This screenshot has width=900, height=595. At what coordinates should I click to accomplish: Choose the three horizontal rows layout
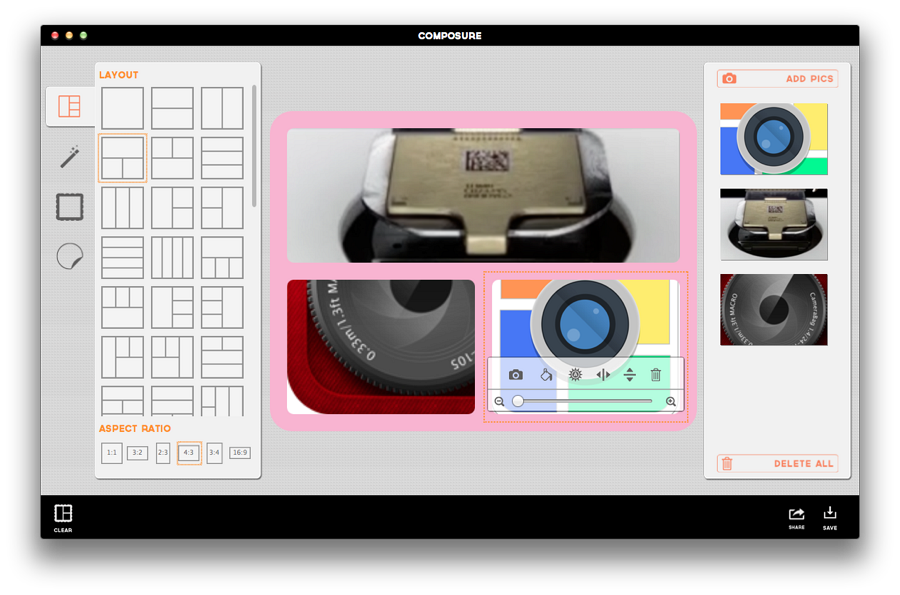pyautogui.click(x=222, y=158)
